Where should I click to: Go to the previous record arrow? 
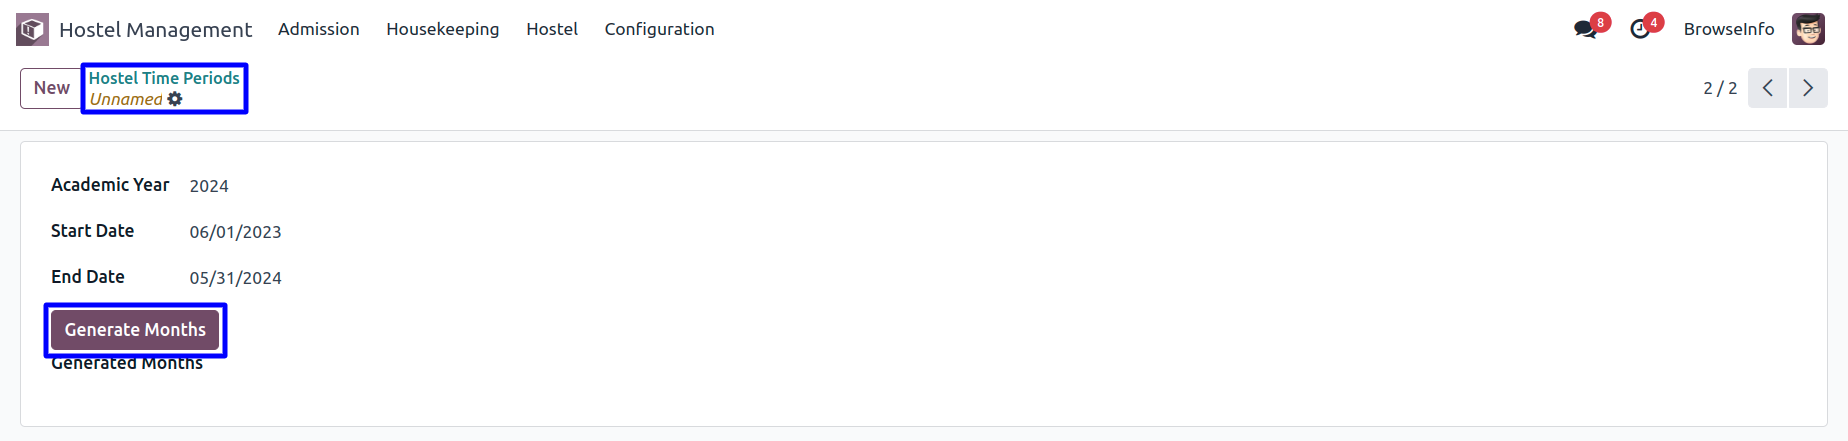tap(1767, 88)
